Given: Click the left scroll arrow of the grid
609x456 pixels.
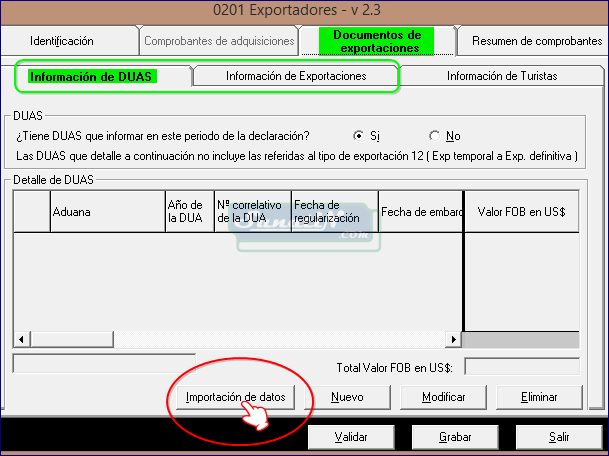Looking at the screenshot, I should pyautogui.click(x=22, y=339).
